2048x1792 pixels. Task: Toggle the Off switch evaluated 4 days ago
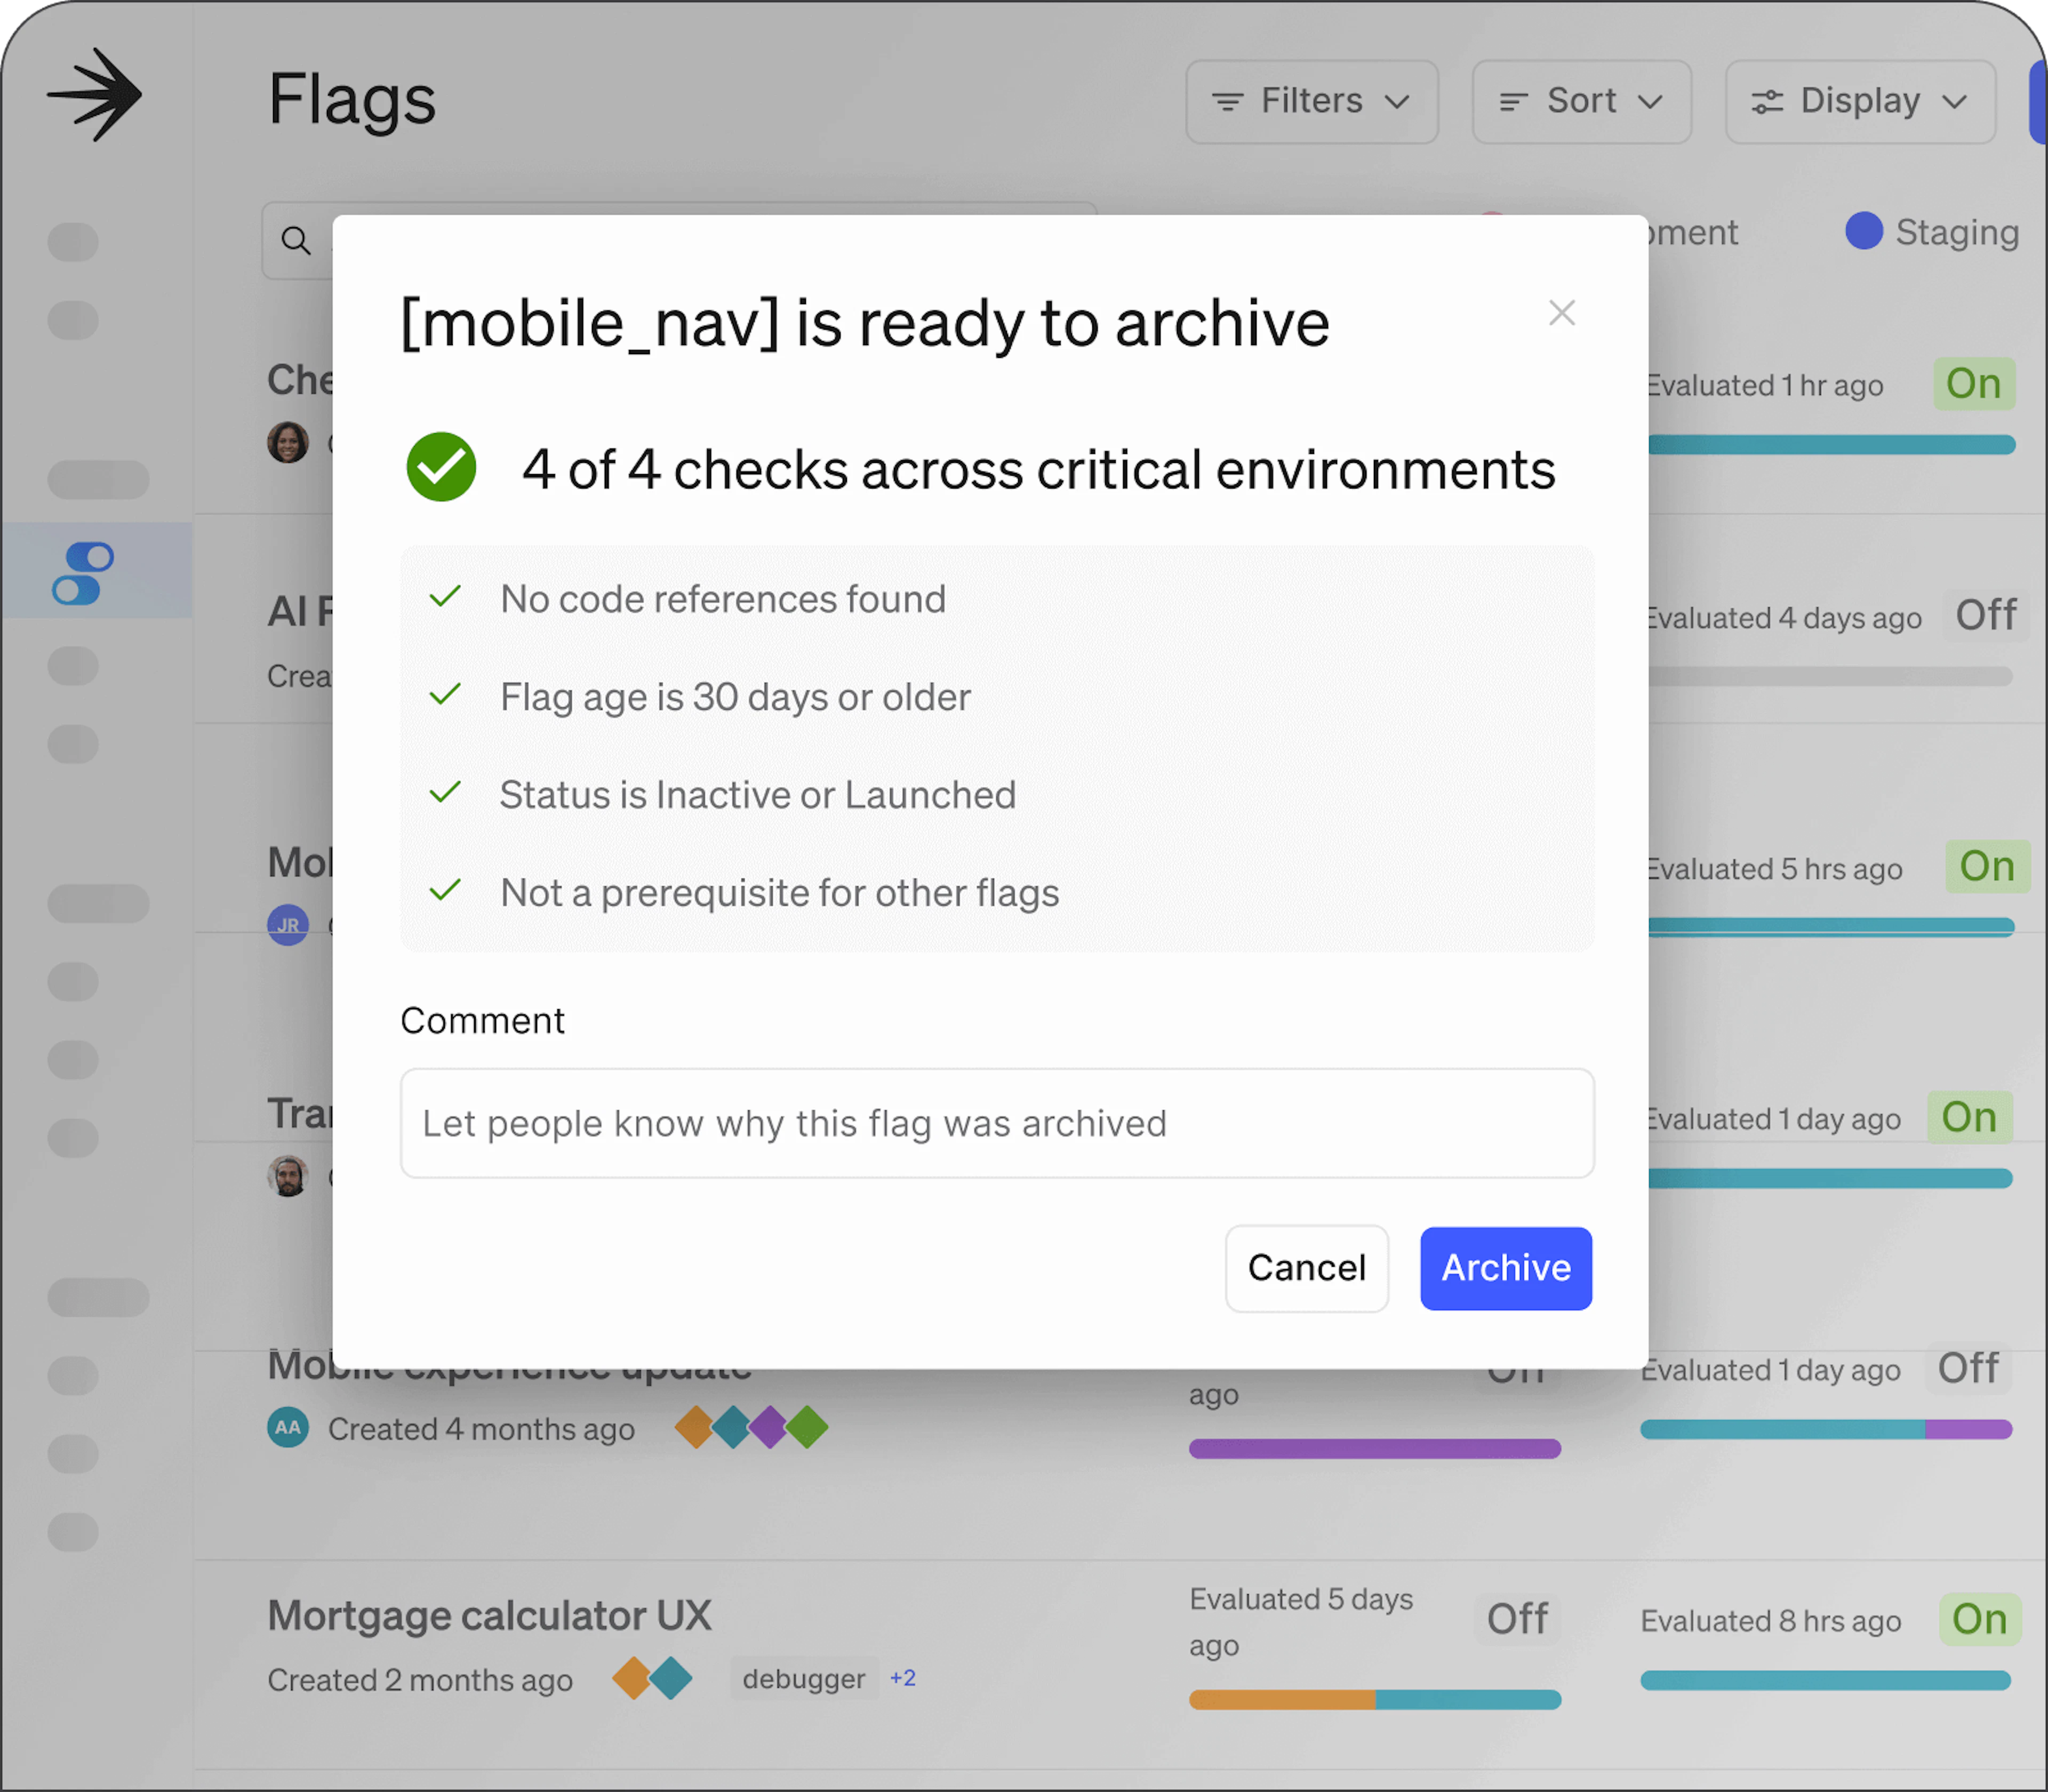point(1986,615)
